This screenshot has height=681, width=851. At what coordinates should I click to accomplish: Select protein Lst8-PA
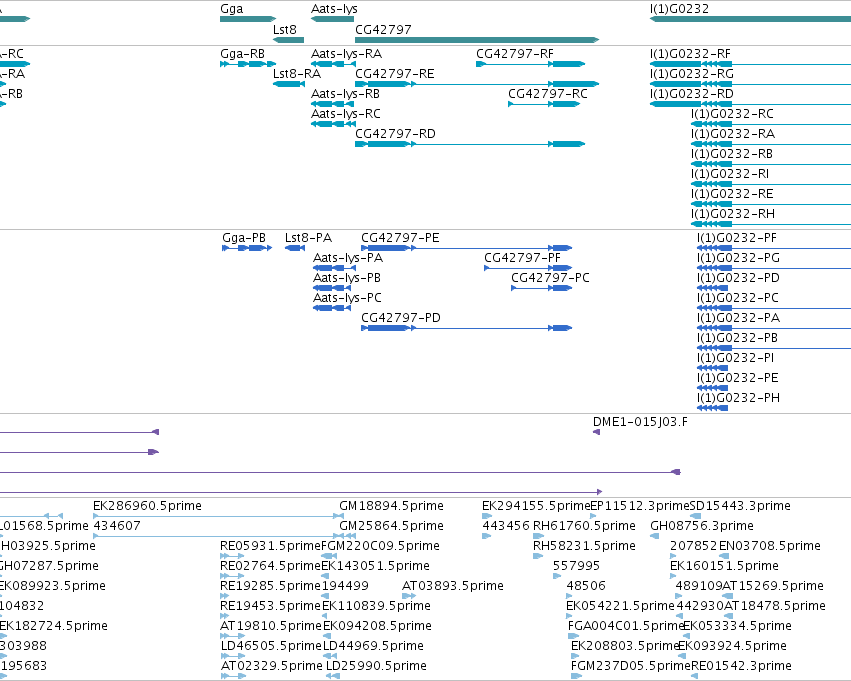click(x=295, y=248)
